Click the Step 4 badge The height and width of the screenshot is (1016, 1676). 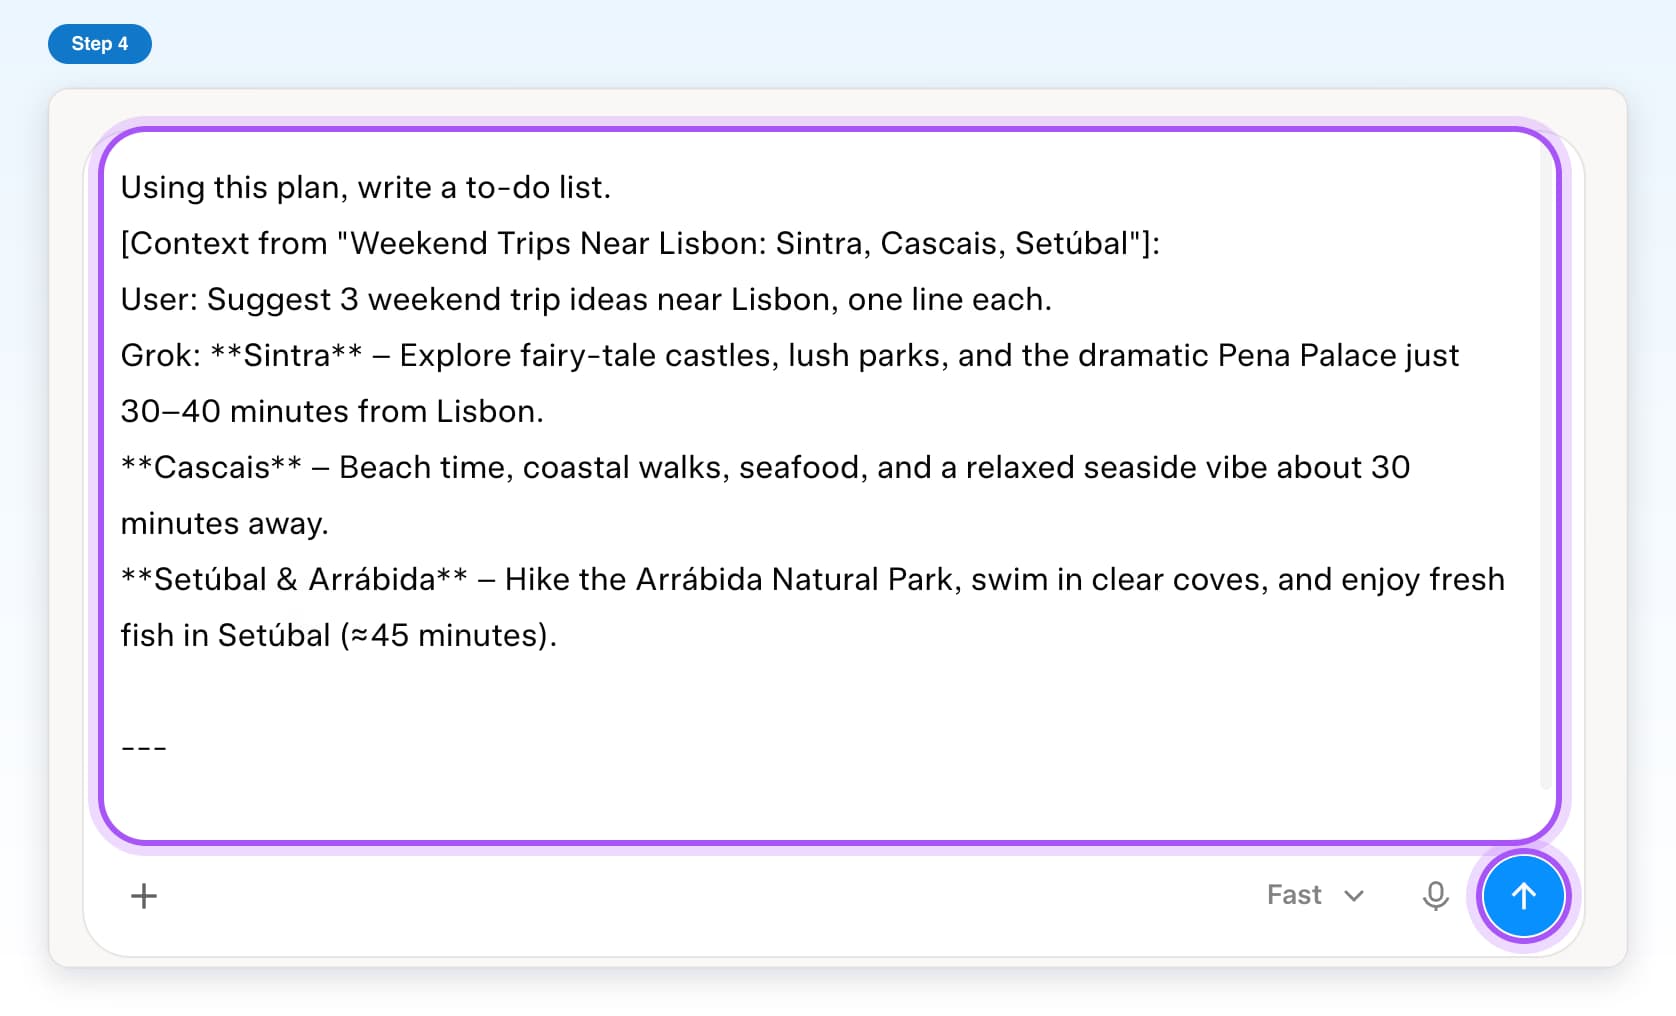point(100,44)
